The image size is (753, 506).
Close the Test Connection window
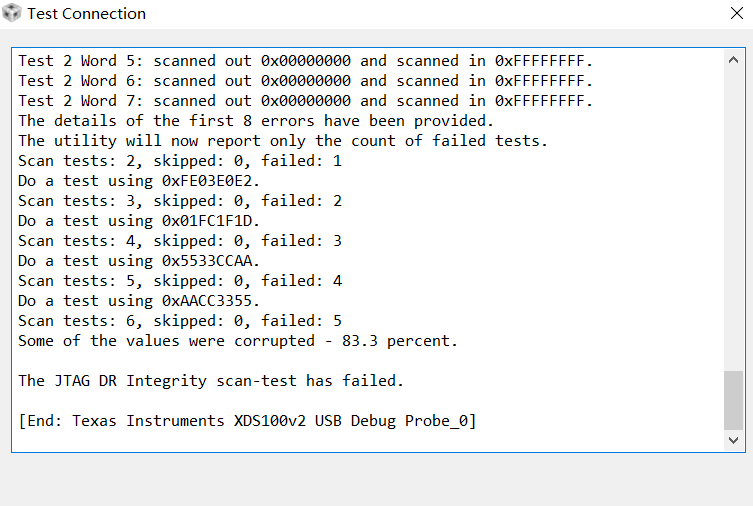pyautogui.click(x=733, y=14)
